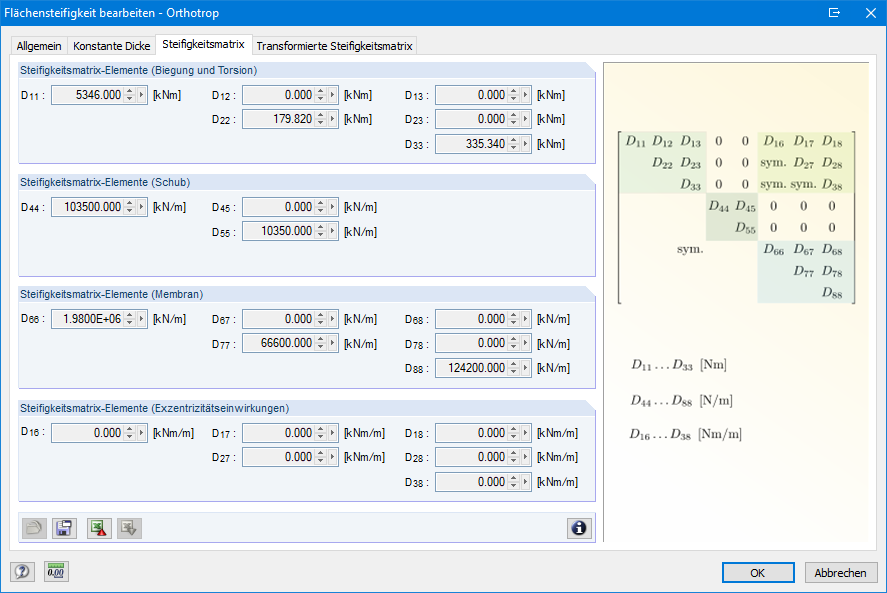Click the D23 value field
This screenshot has height=593, width=887.
(x=472, y=119)
